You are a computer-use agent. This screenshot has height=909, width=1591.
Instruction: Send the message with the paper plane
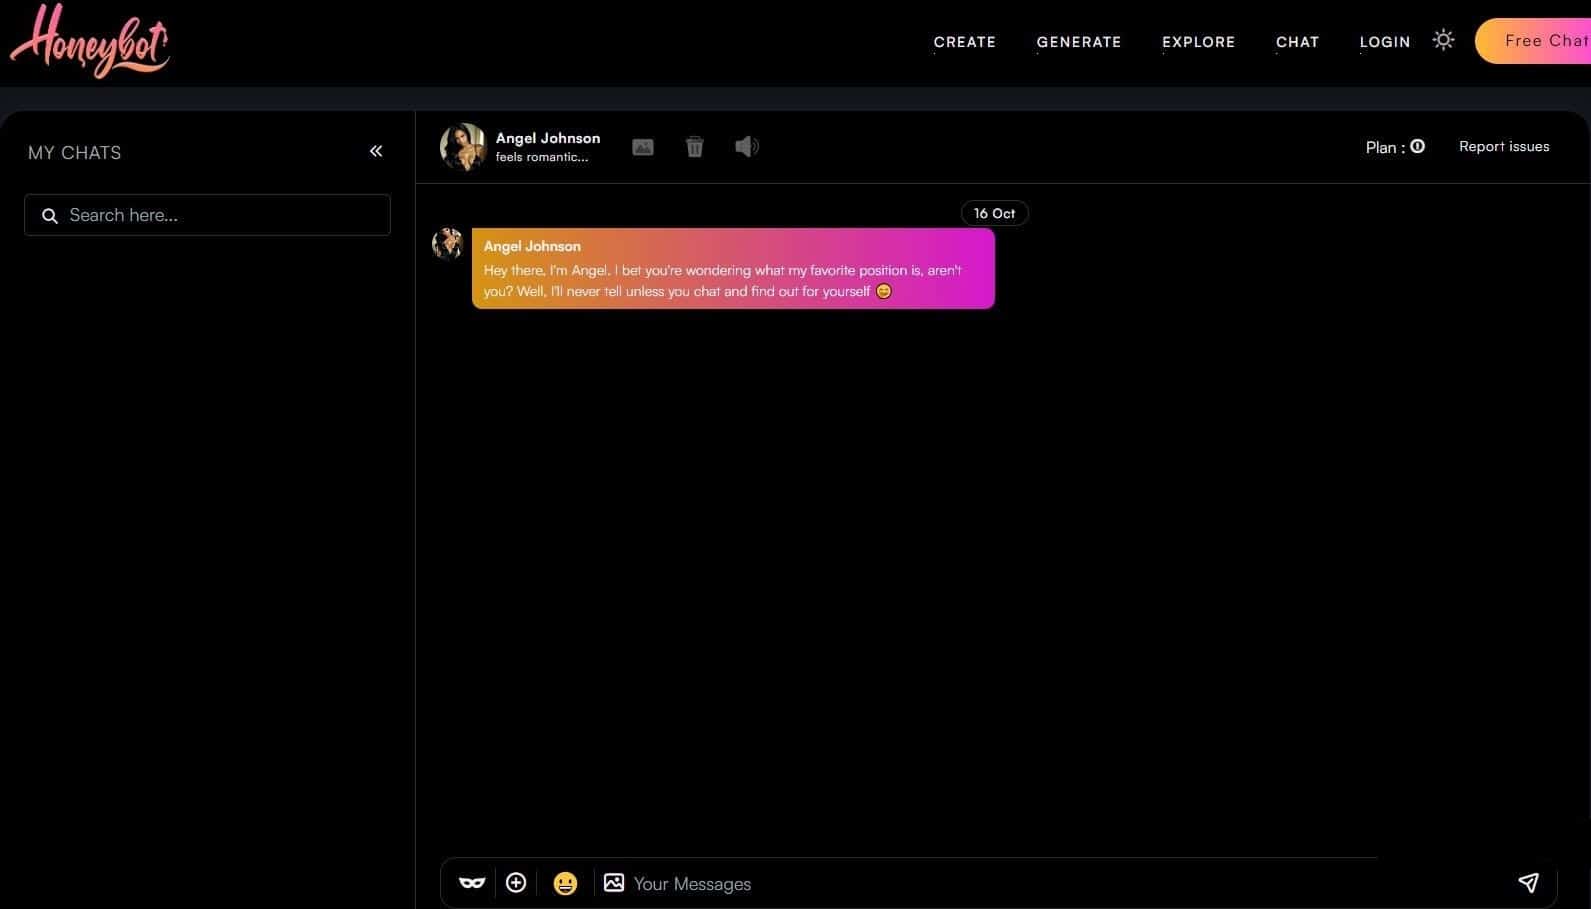pyautogui.click(x=1528, y=881)
